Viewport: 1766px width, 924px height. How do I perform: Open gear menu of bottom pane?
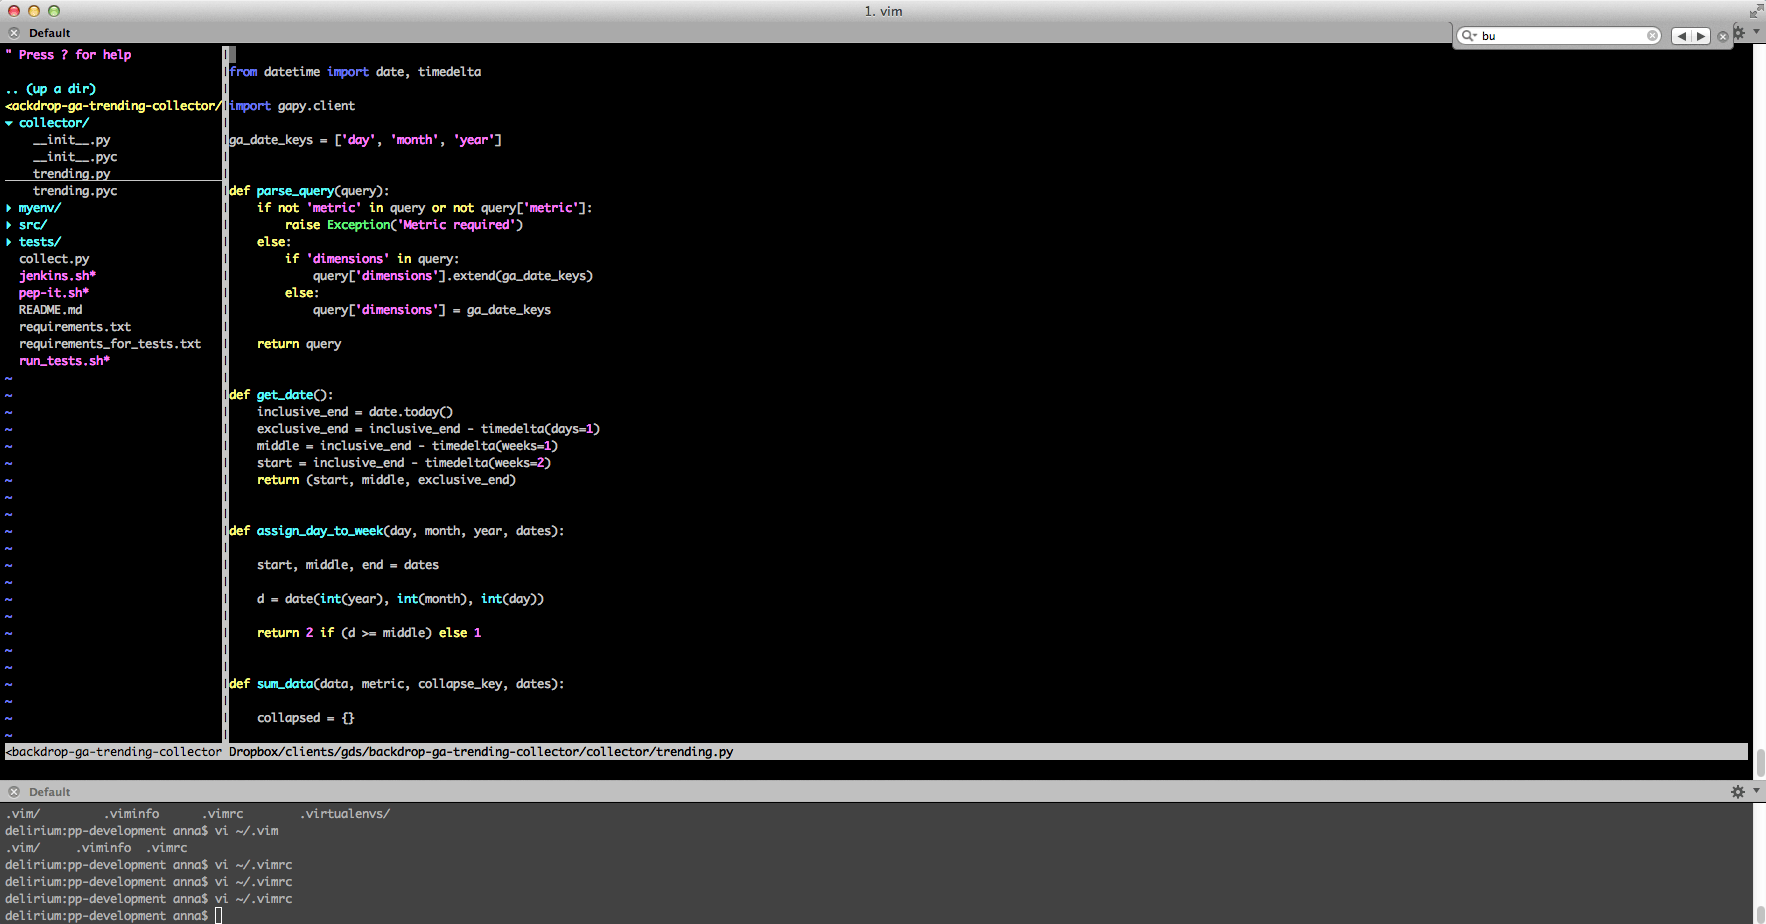click(1739, 791)
